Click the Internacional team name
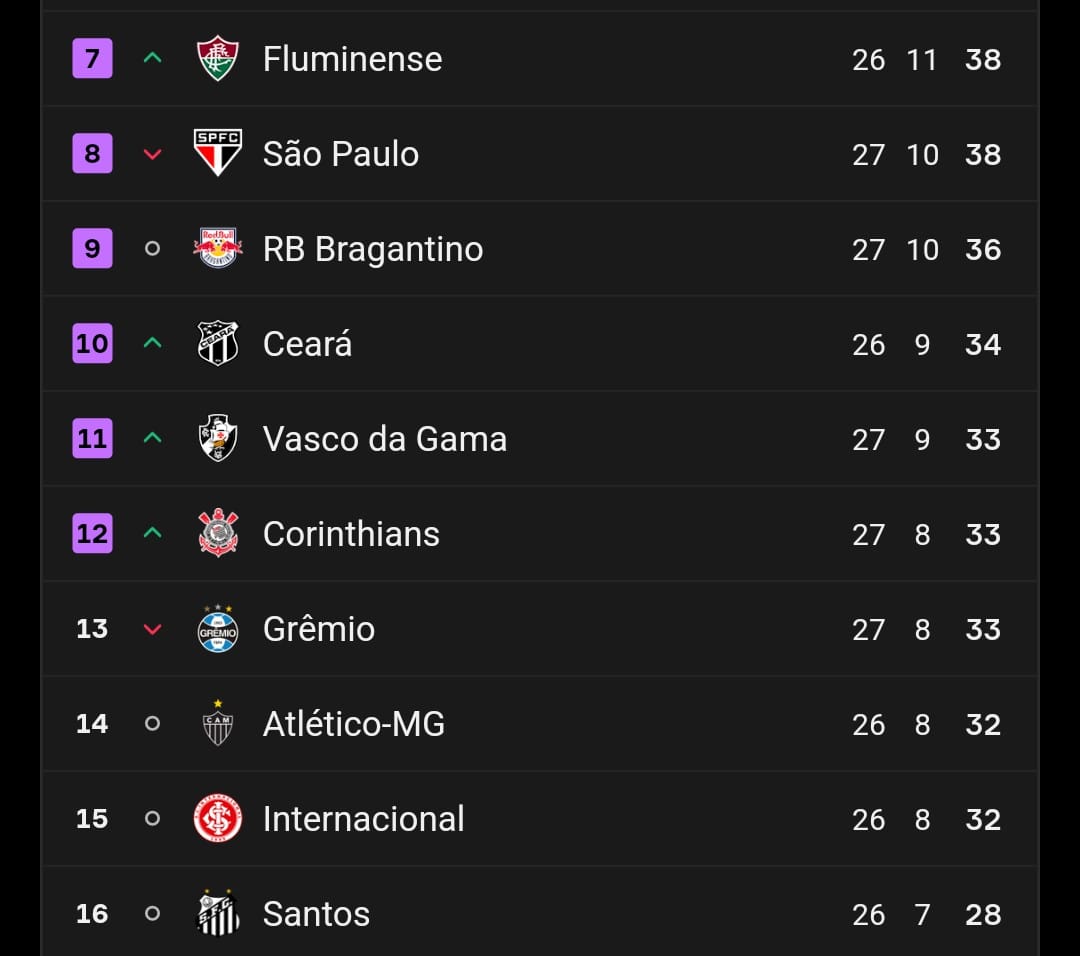Image resolution: width=1080 pixels, height=956 pixels. coord(363,819)
